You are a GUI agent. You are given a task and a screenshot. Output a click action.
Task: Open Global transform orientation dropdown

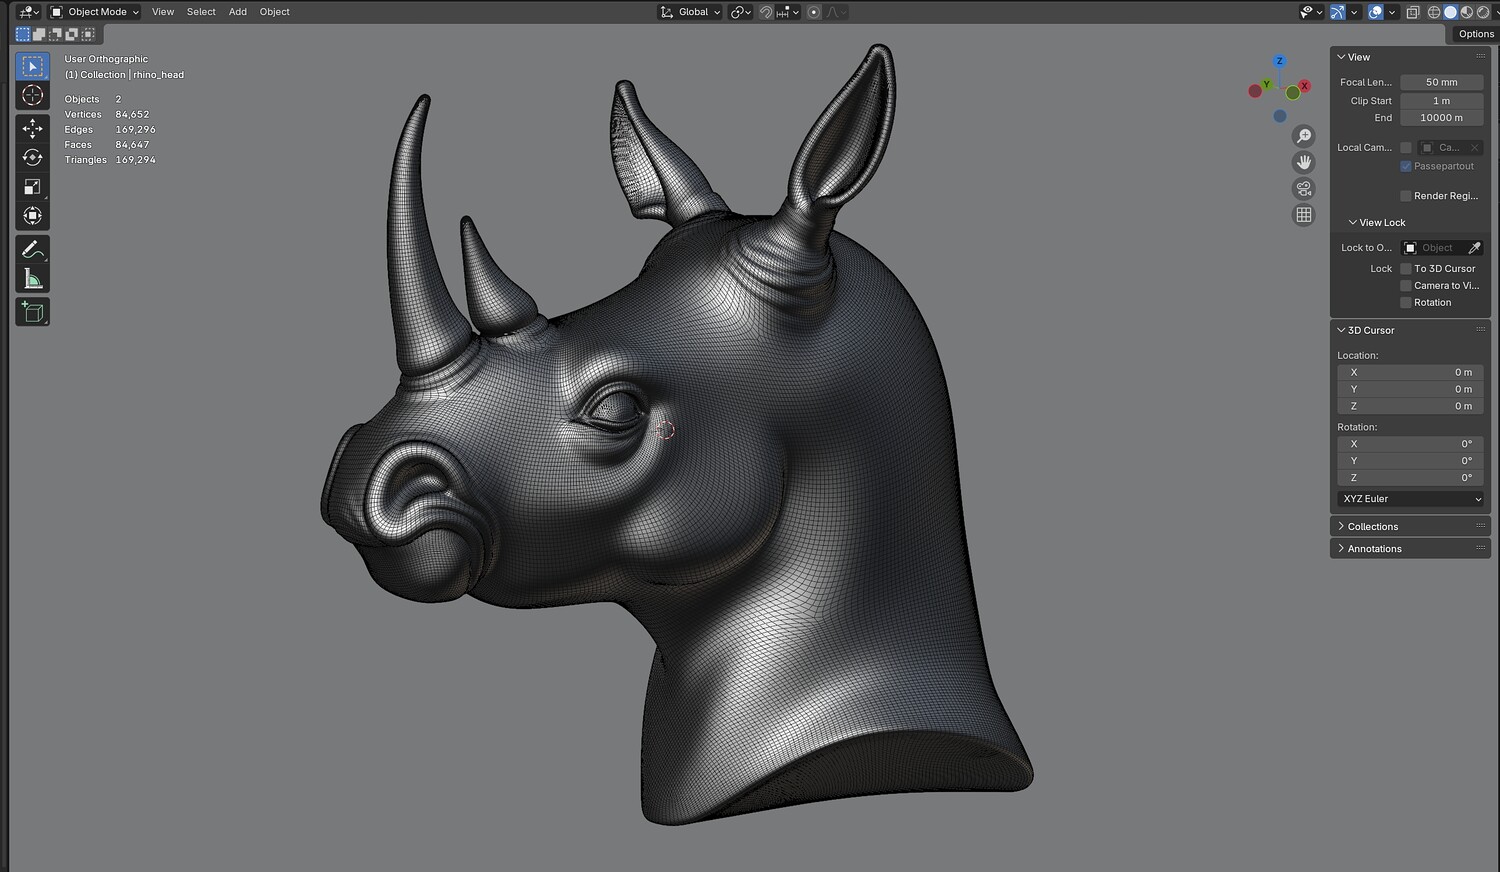[x=690, y=12]
